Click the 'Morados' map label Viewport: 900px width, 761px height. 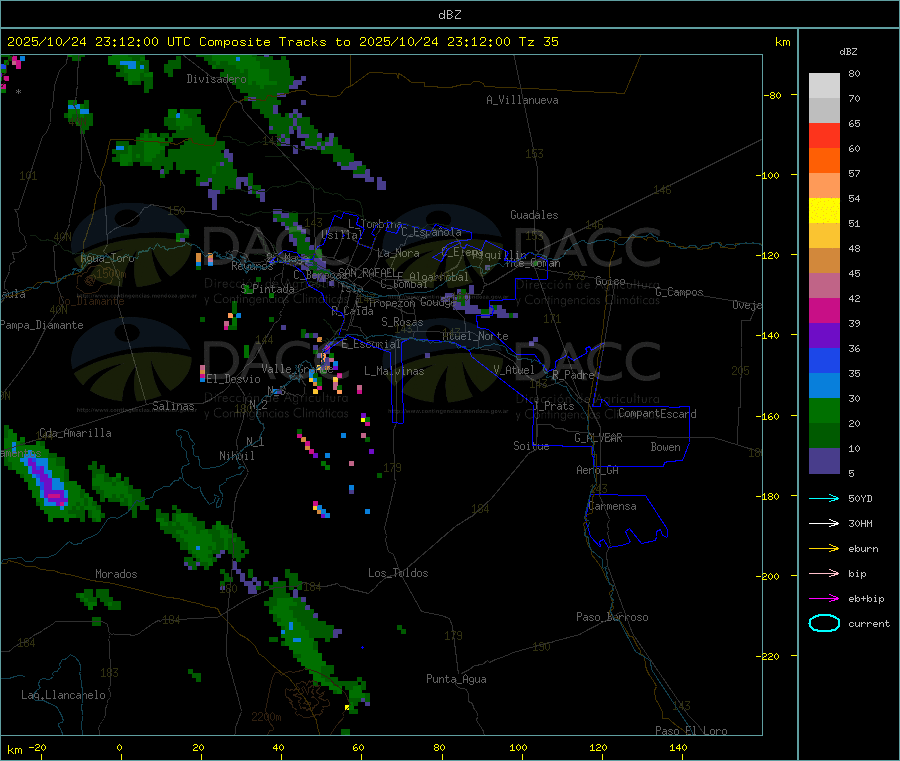click(x=116, y=574)
